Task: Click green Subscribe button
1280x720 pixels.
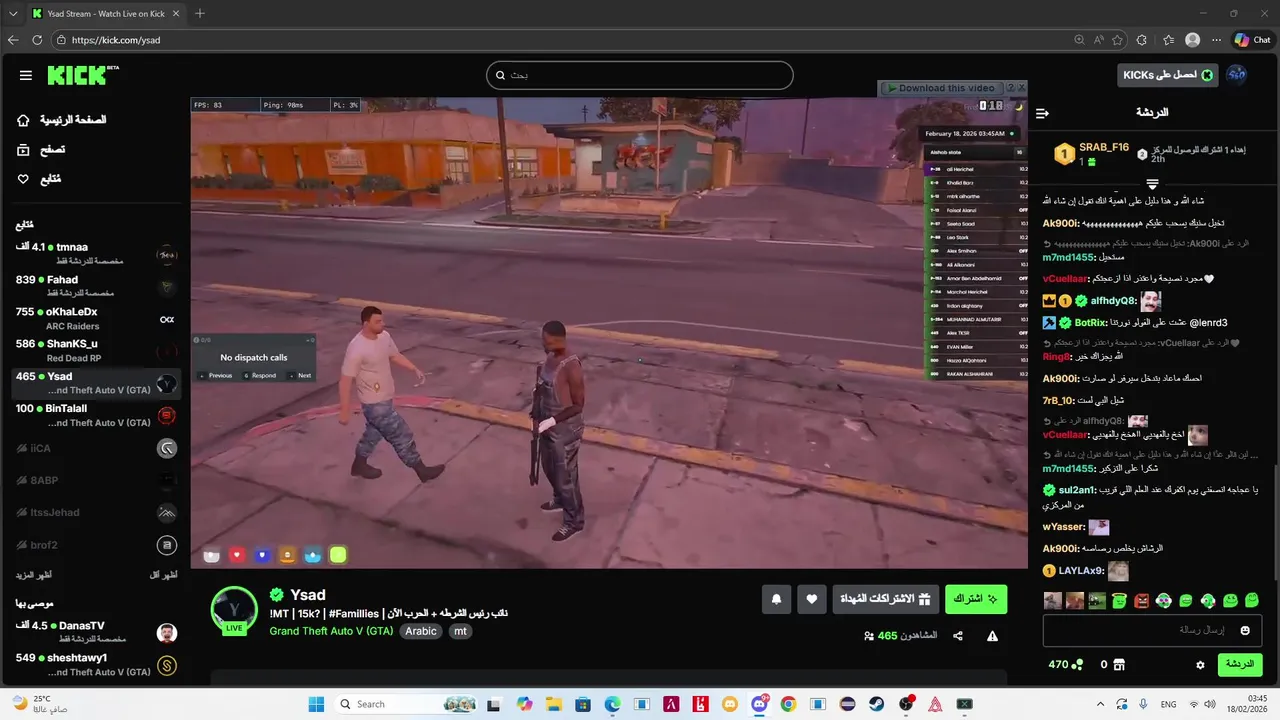Action: pyautogui.click(x=976, y=599)
